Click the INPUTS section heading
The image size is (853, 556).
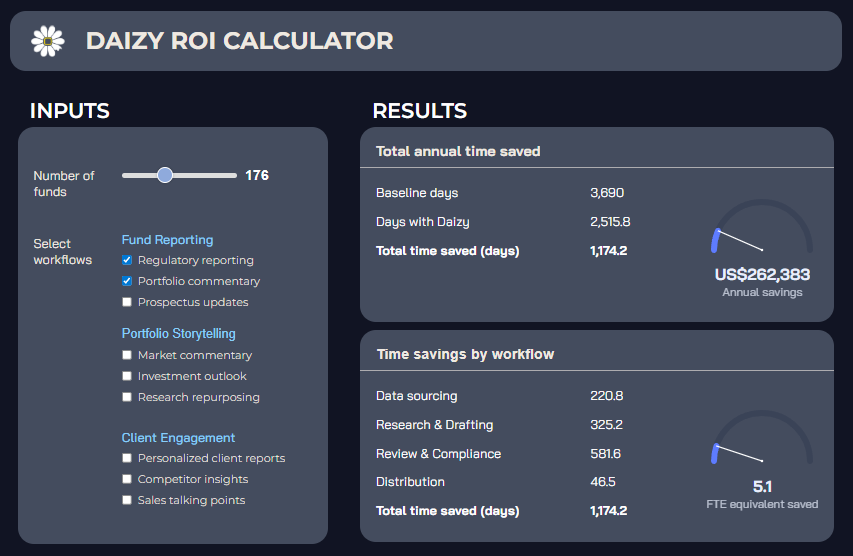click(70, 111)
